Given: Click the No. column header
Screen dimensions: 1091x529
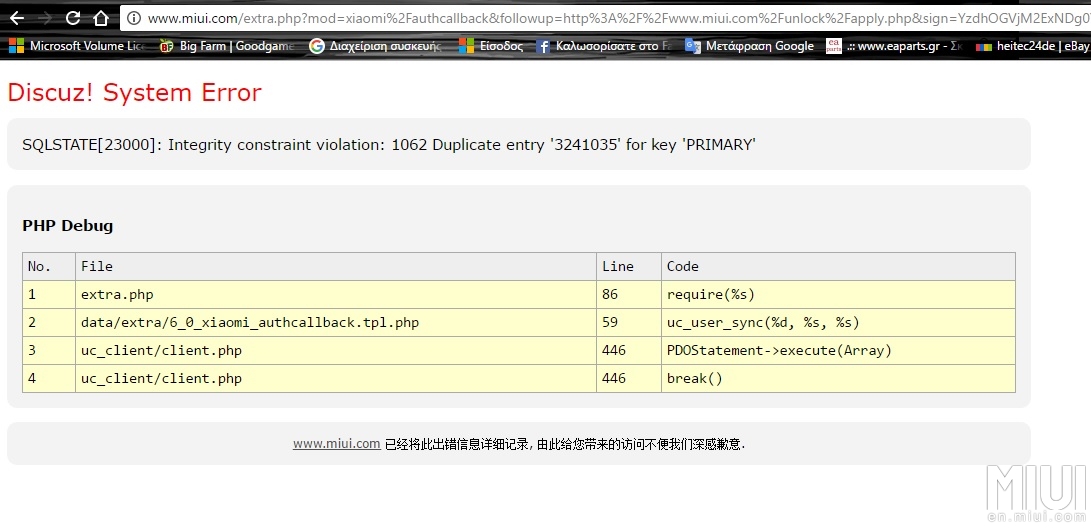Looking at the screenshot, I should tap(49, 267).
